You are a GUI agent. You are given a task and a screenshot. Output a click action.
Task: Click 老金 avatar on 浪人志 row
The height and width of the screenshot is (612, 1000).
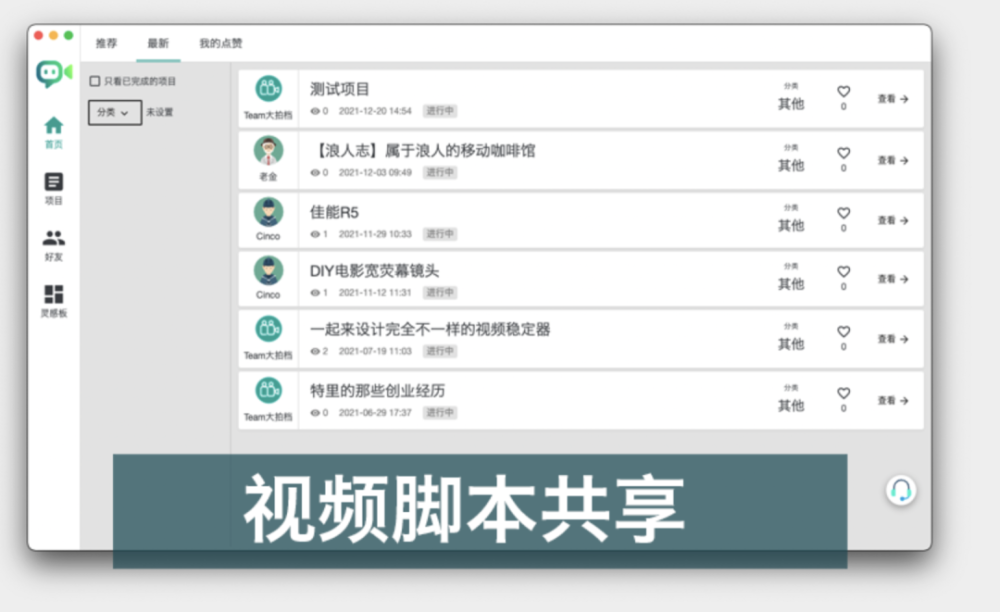coord(268,151)
